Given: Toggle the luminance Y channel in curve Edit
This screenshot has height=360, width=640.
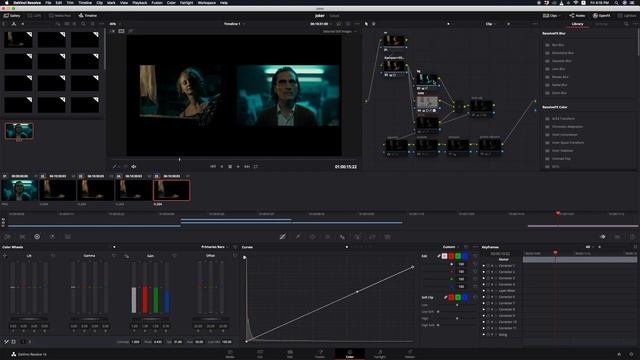Looking at the screenshot, I should click(444, 256).
